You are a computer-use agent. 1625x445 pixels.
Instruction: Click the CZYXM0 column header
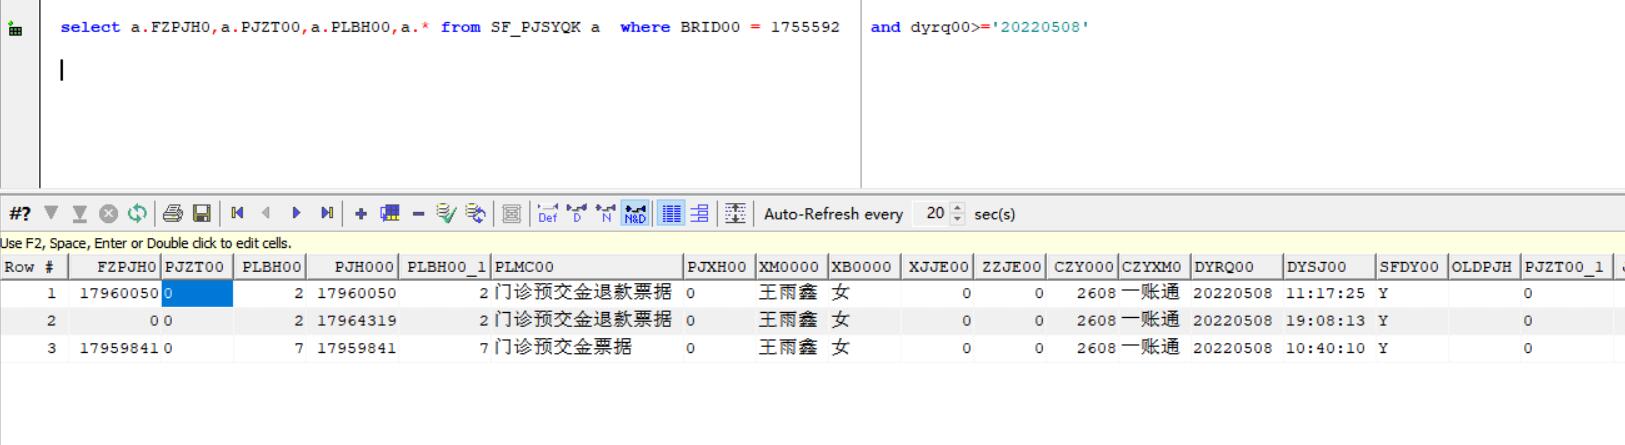[1154, 267]
